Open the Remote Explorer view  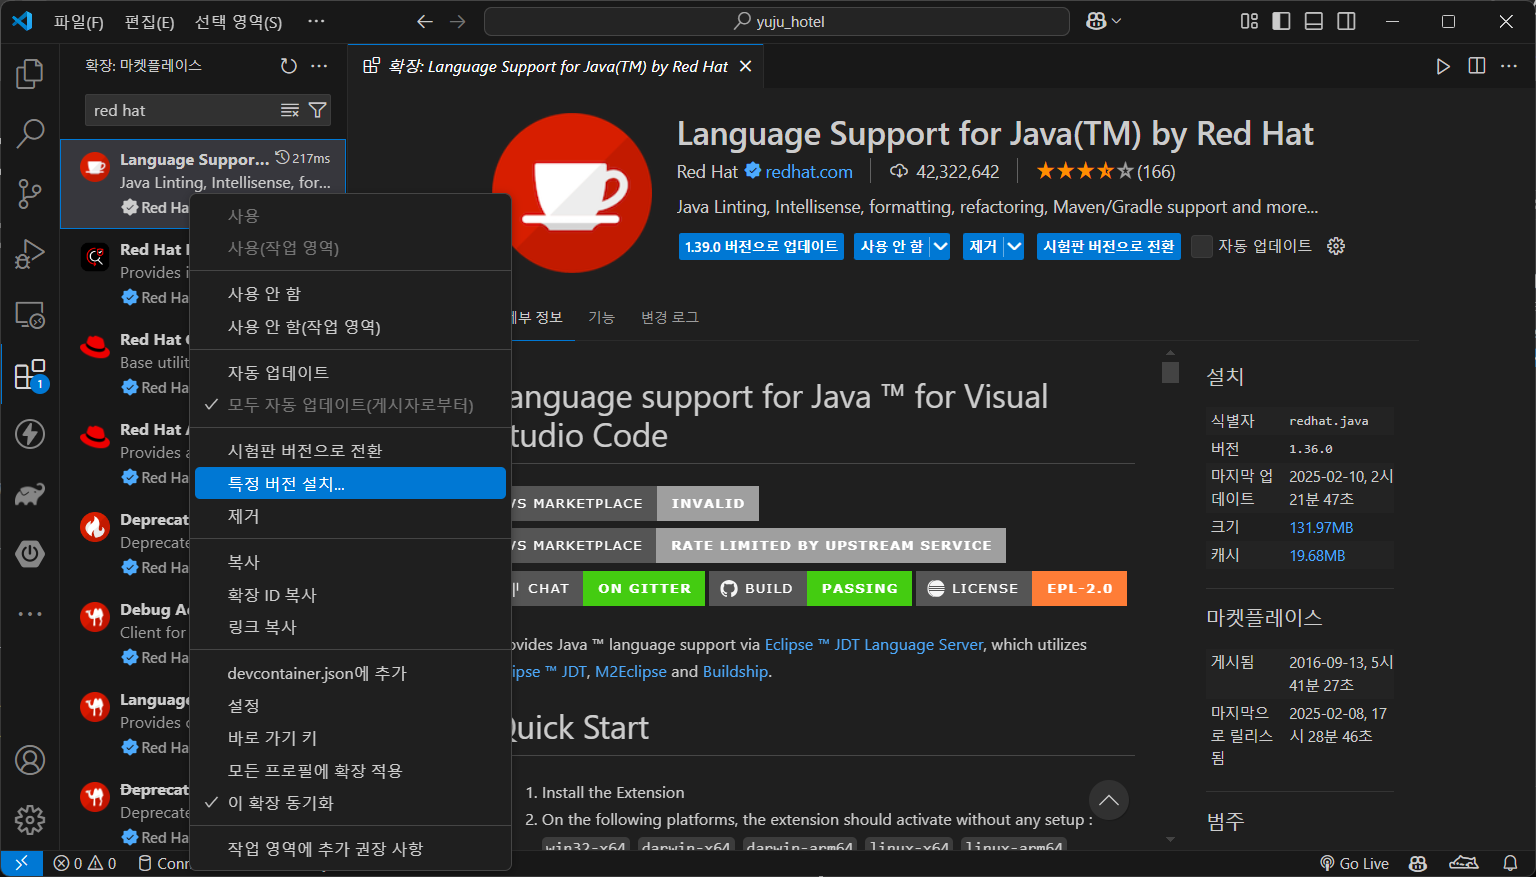pos(30,315)
